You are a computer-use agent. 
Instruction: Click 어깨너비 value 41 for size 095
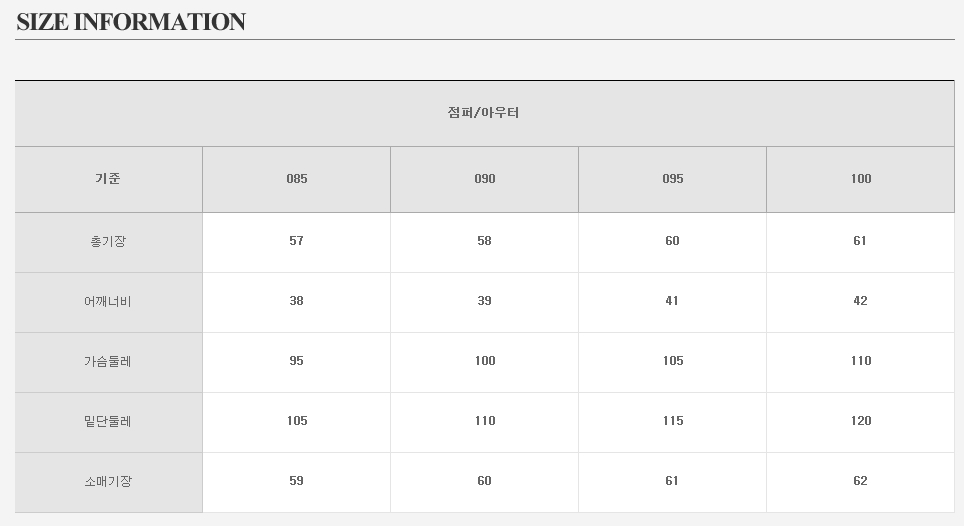(672, 301)
